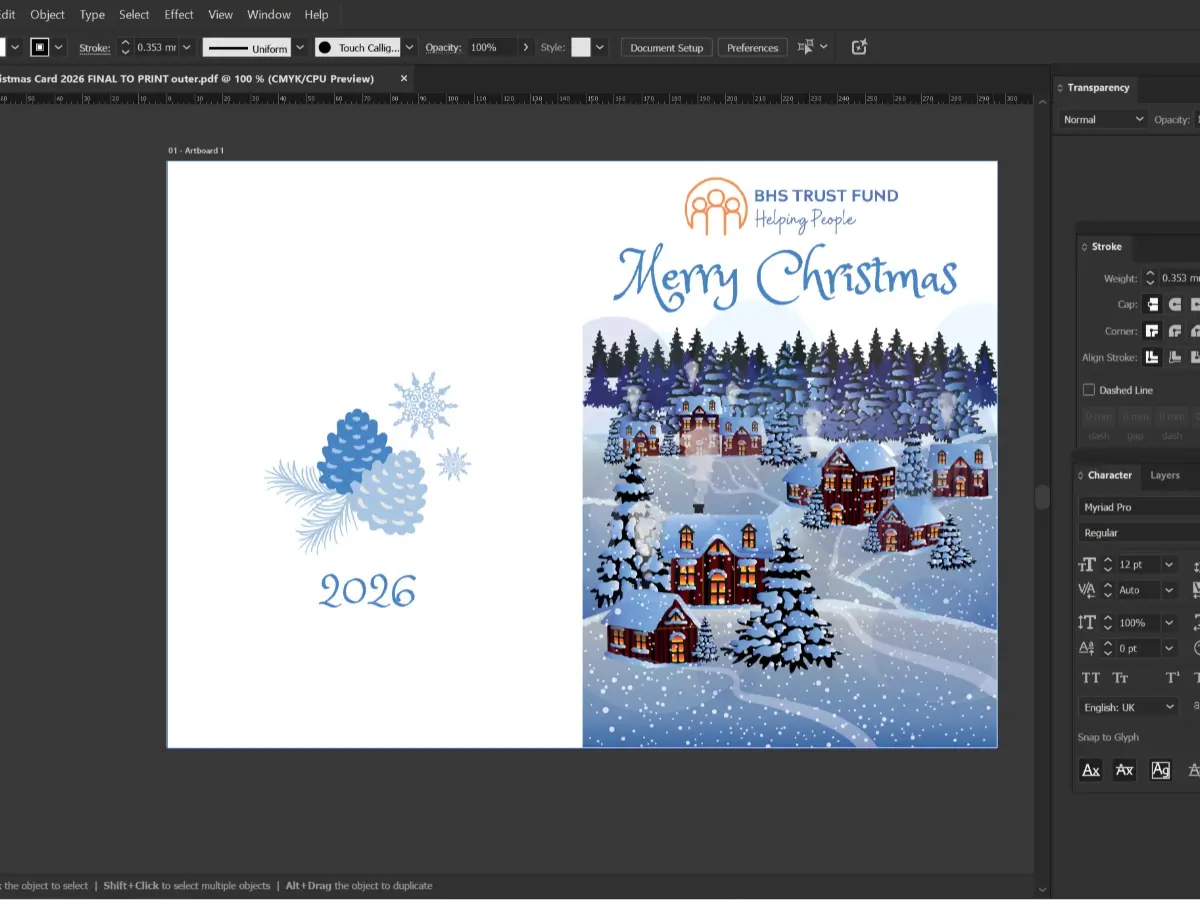The width and height of the screenshot is (1200, 900).
Task: Select the butt cap stroke icon
Action: point(1152,304)
